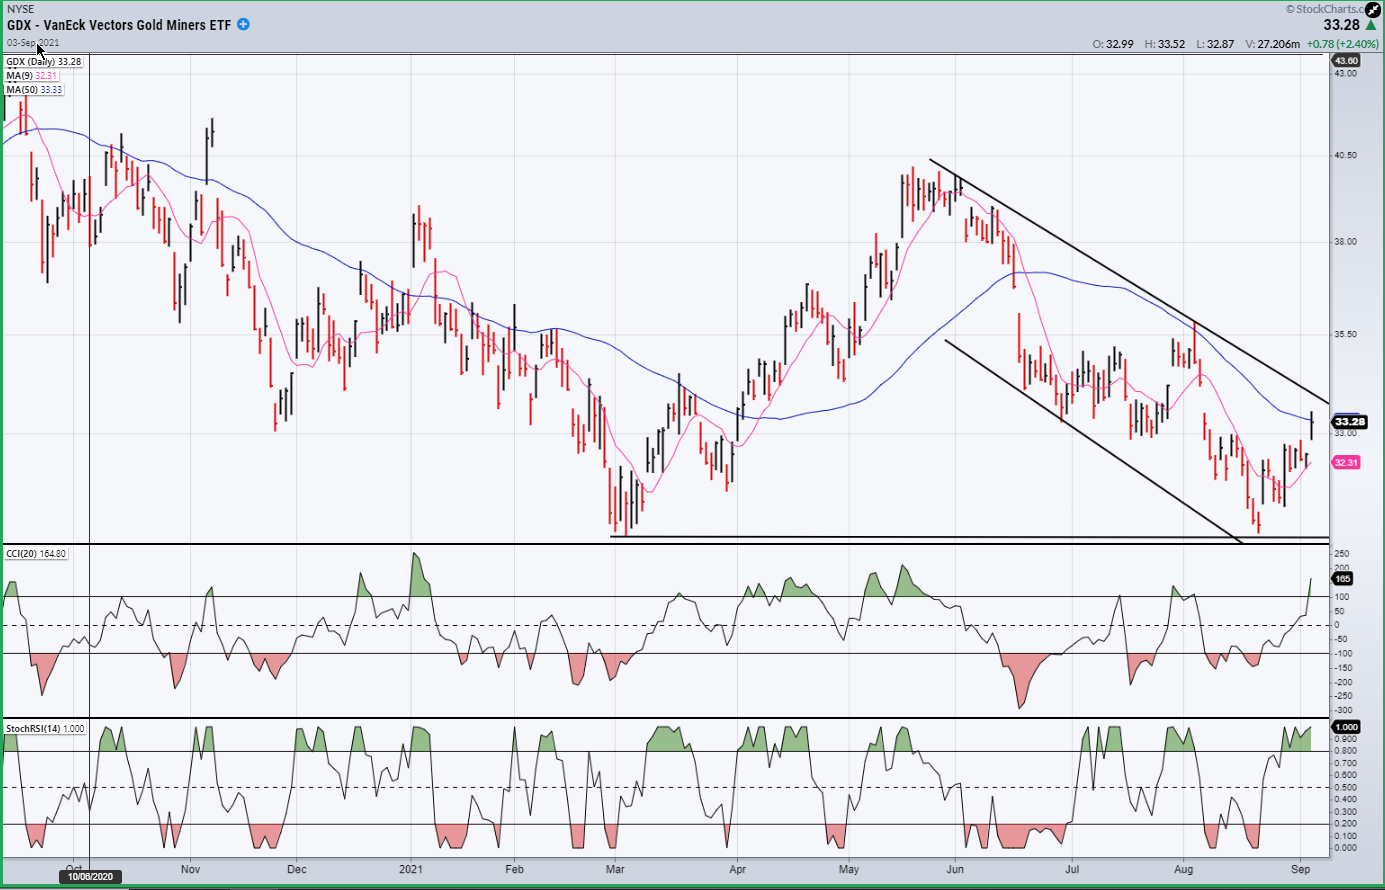Select the horizontal support line near bottom
Image resolution: width=1385 pixels, height=890 pixels.
[970, 538]
